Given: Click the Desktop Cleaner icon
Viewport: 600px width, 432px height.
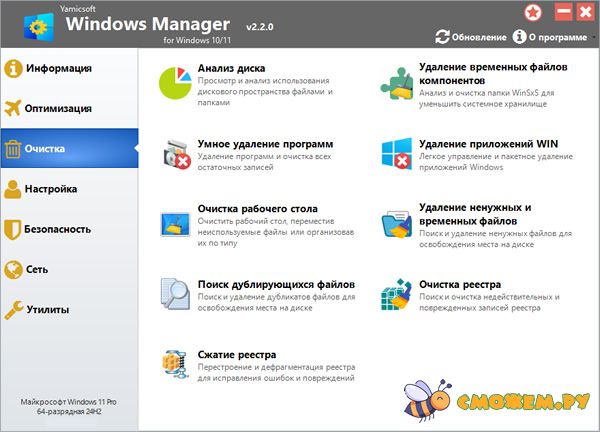Looking at the screenshot, I should (178, 226).
